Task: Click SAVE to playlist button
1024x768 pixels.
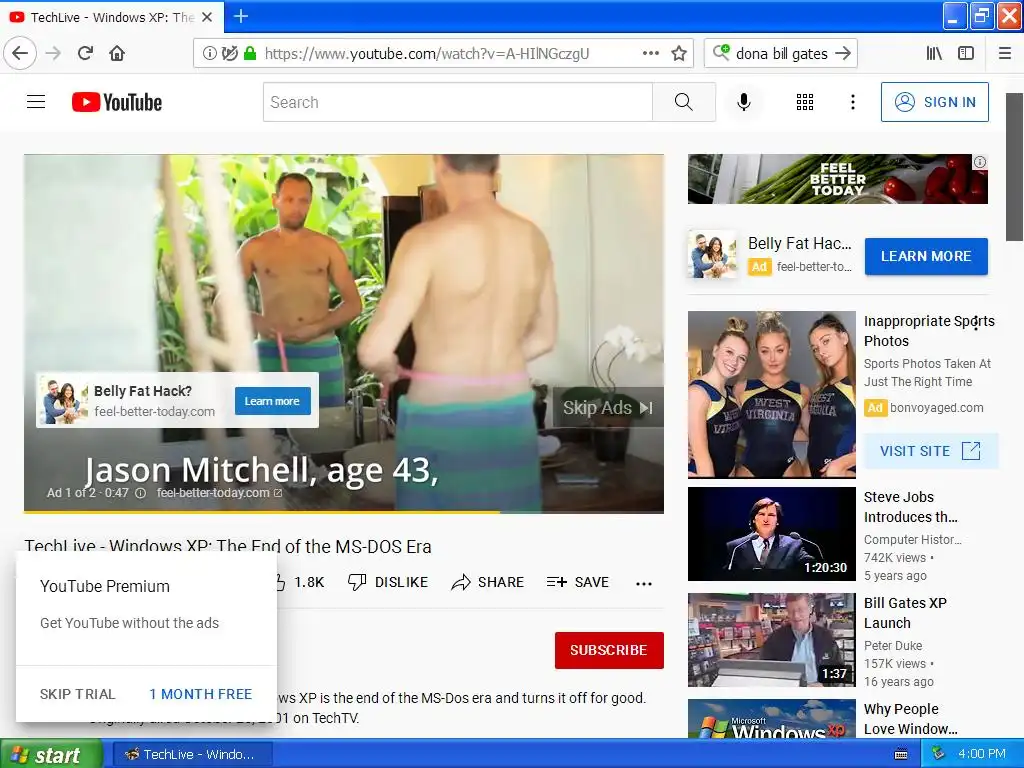Action: pos(578,582)
